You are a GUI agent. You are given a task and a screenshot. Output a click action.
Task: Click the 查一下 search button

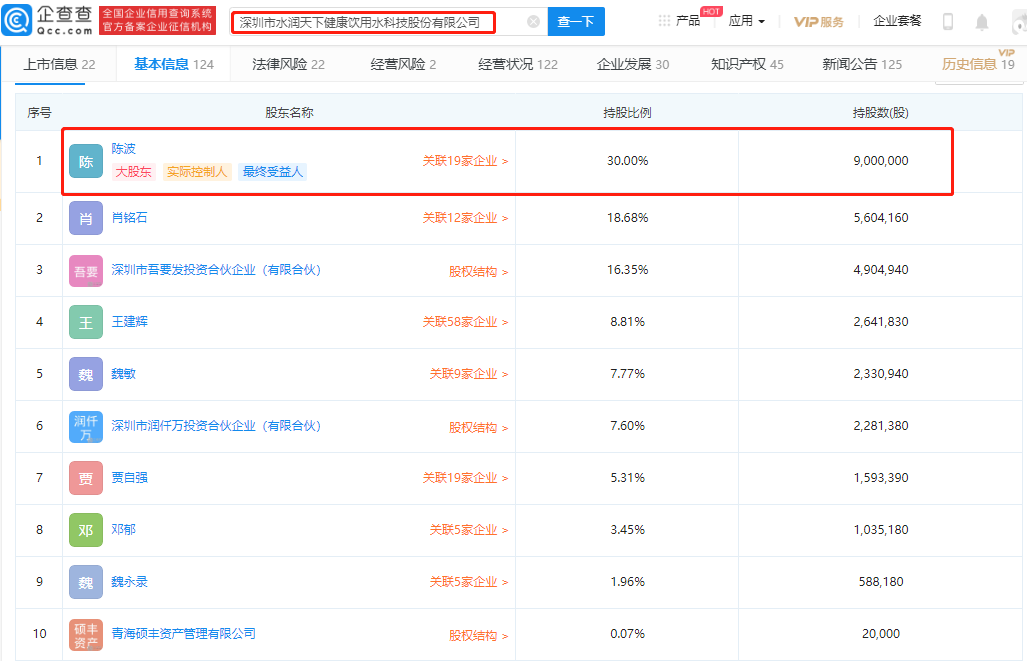576,22
